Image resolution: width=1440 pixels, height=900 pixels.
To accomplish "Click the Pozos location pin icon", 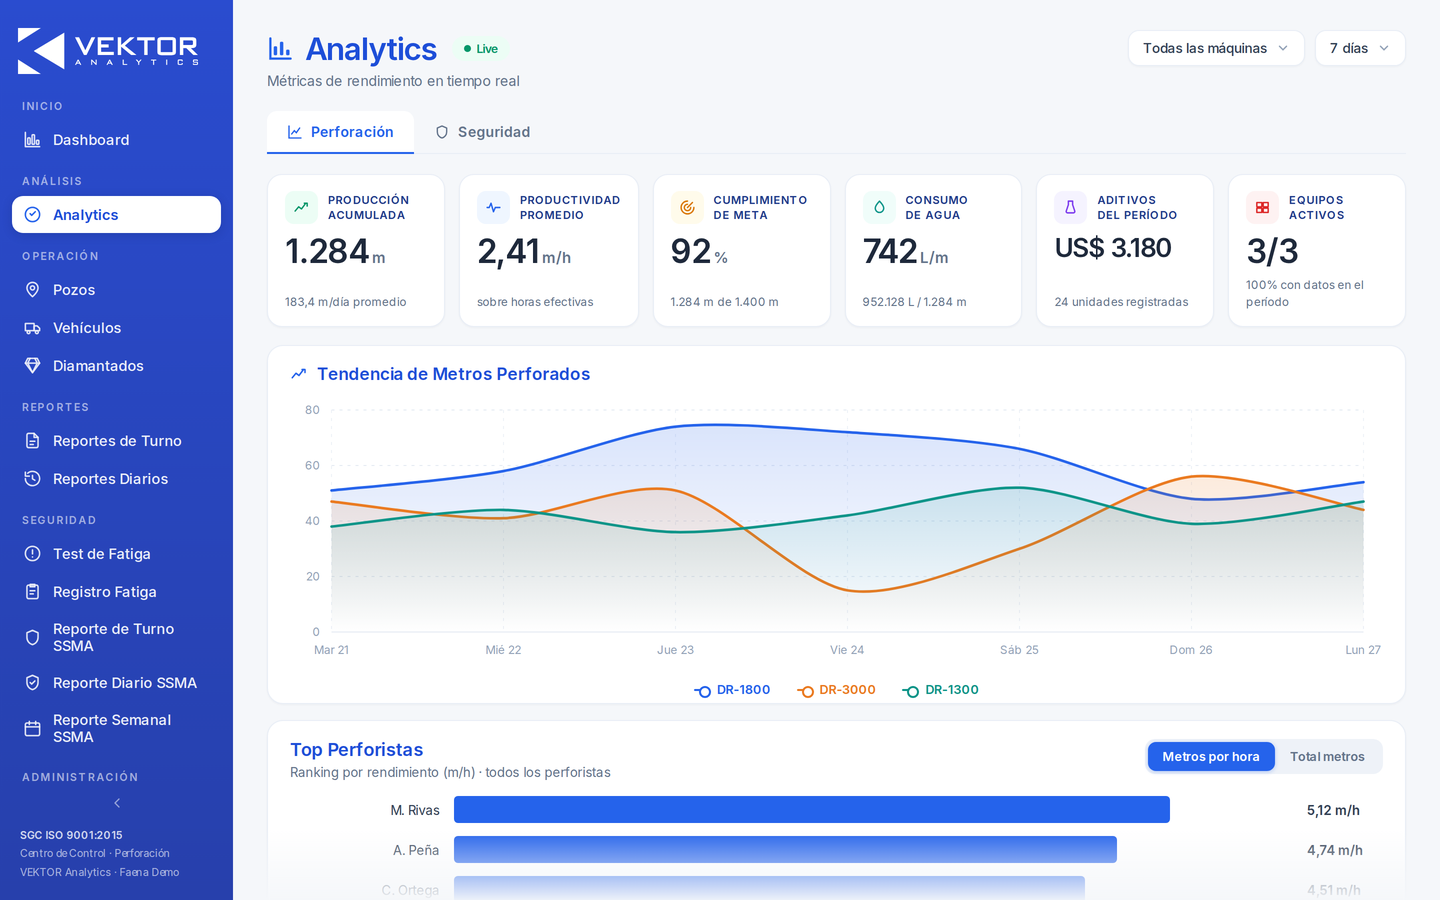I will tap(32, 290).
